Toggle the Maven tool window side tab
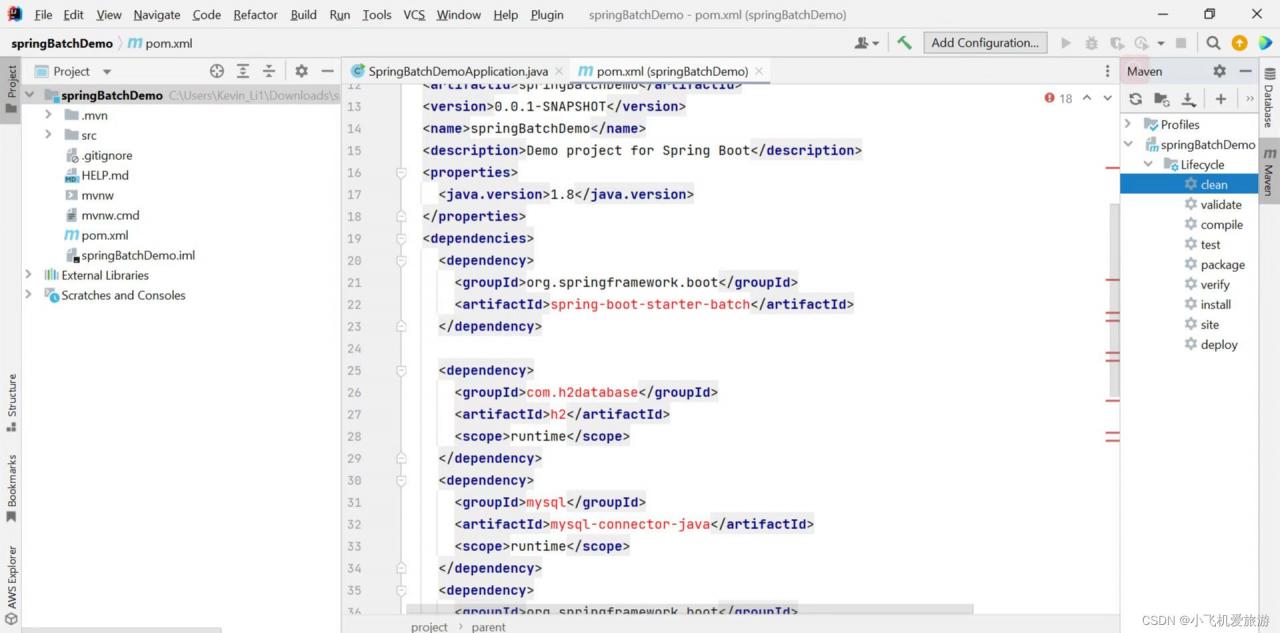The width and height of the screenshot is (1280, 633). [1269, 172]
